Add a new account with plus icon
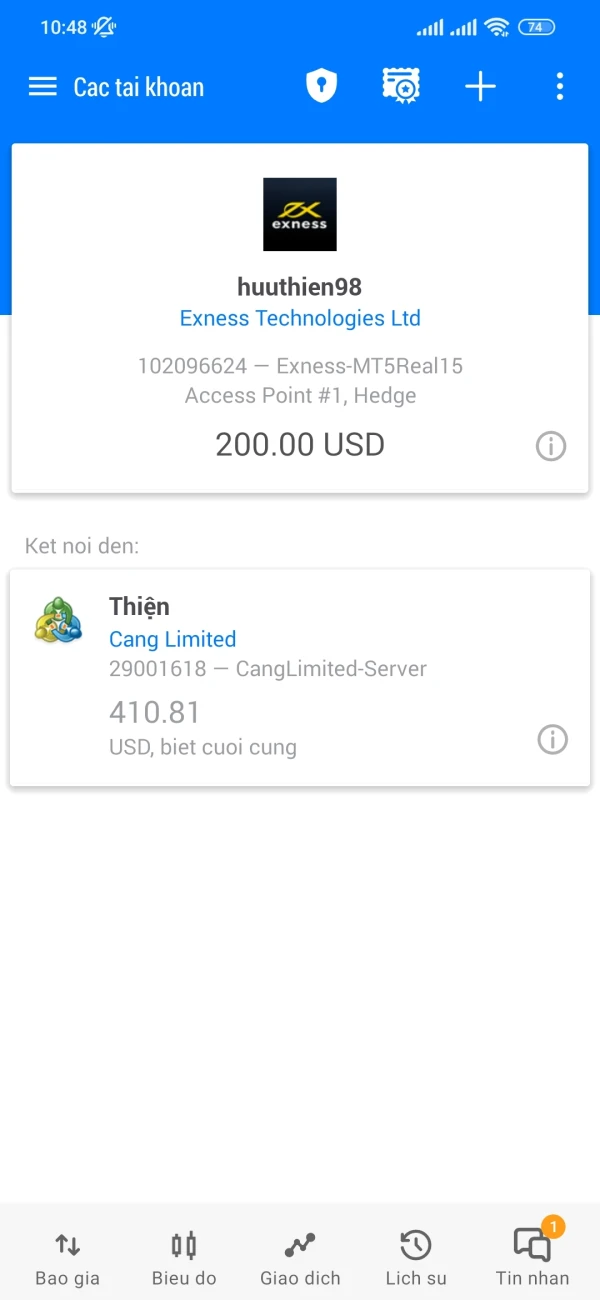This screenshot has height=1300, width=600. (480, 87)
